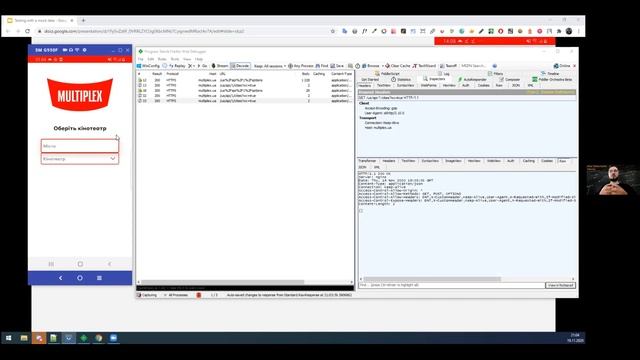The image size is (640, 360).
Task: Click the response Find text field
Action: 451,285
